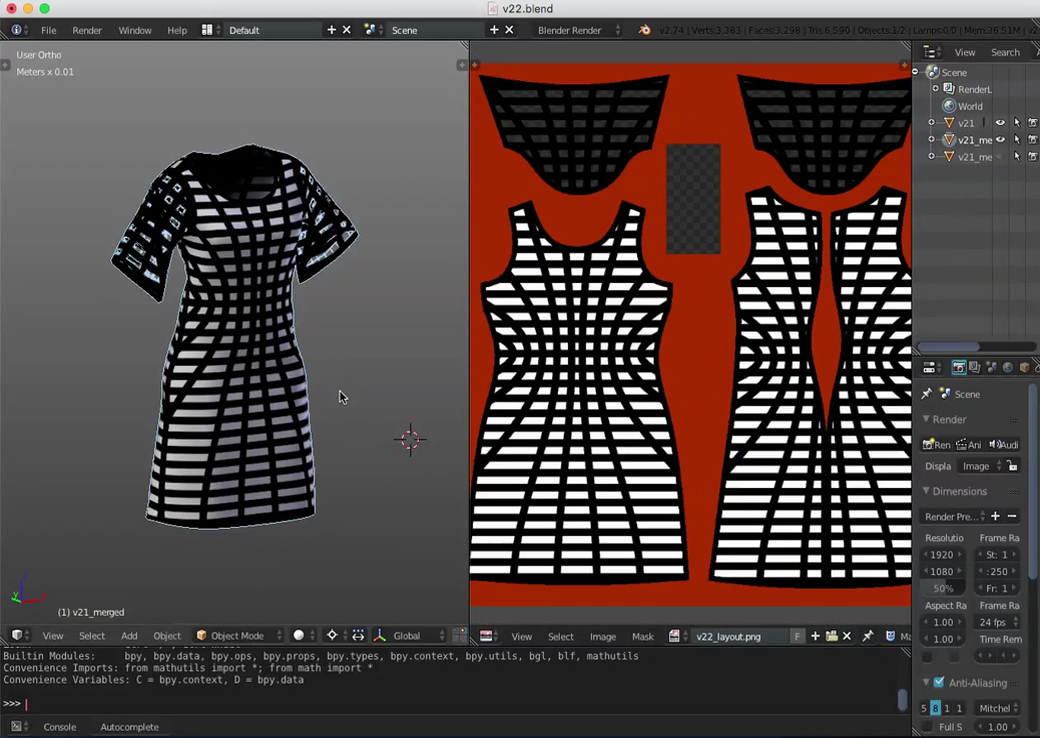Click the Autocomplete button in console
Viewport: 1040px width, 738px height.
pos(129,727)
